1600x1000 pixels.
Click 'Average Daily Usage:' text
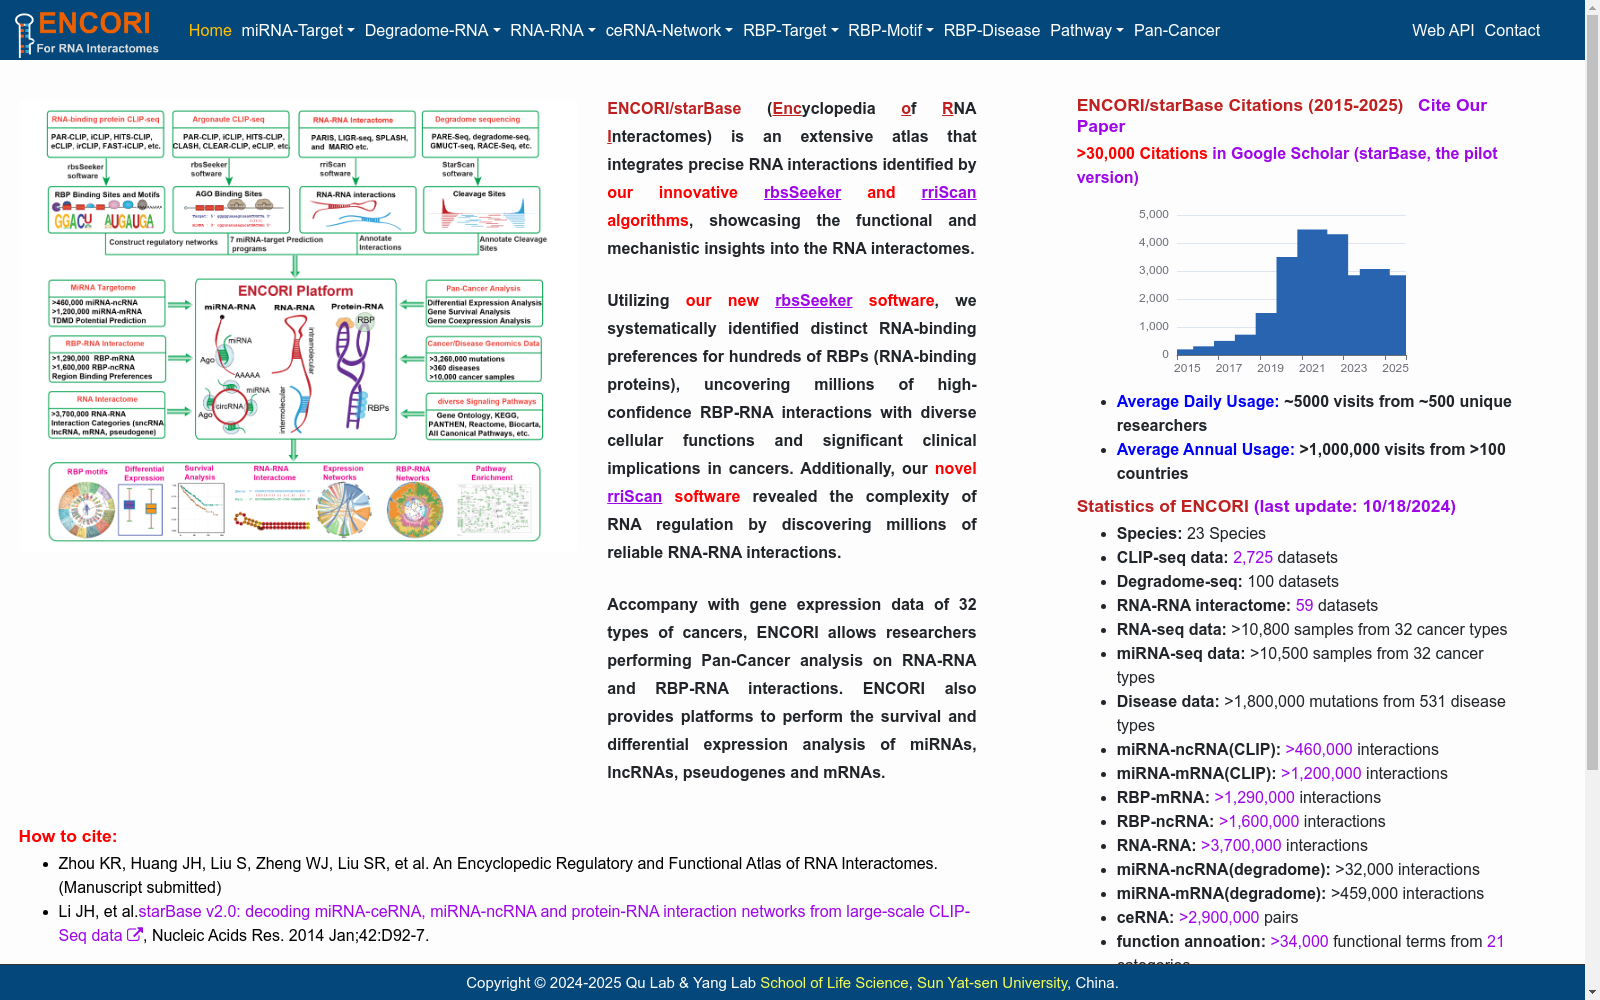[x=1198, y=401]
